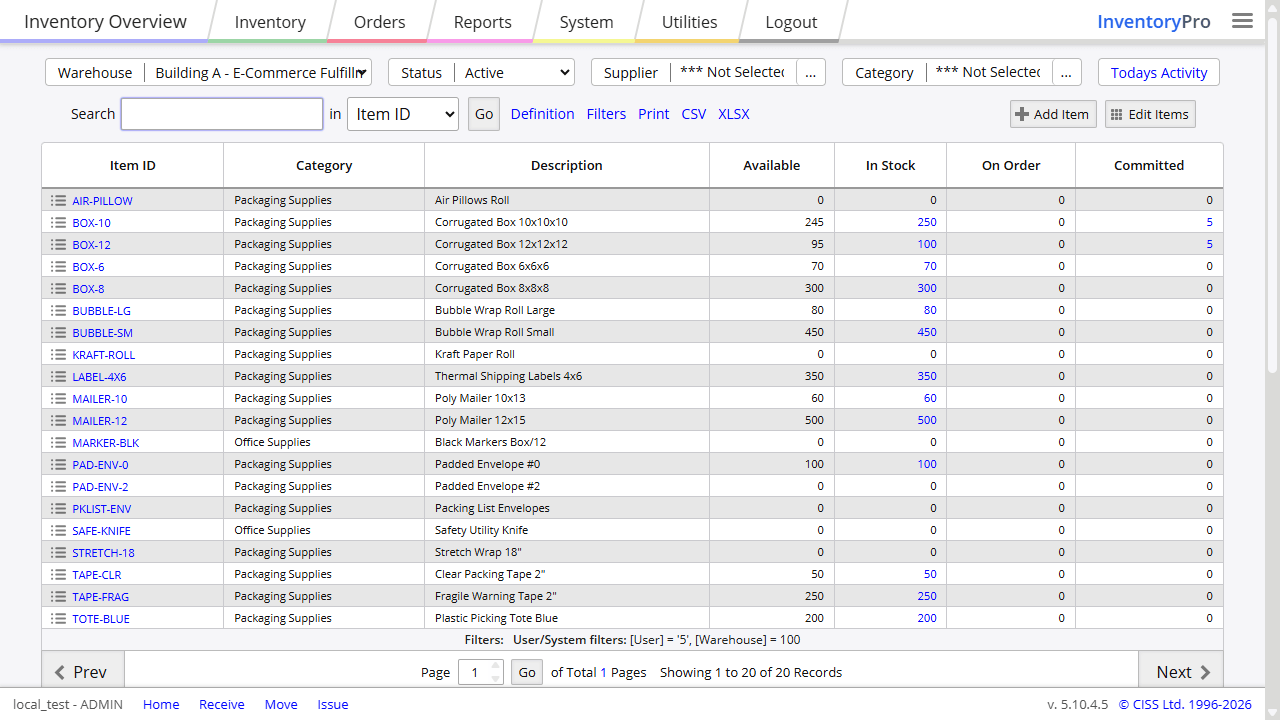Expand the Warehouse dropdown

point(260,72)
